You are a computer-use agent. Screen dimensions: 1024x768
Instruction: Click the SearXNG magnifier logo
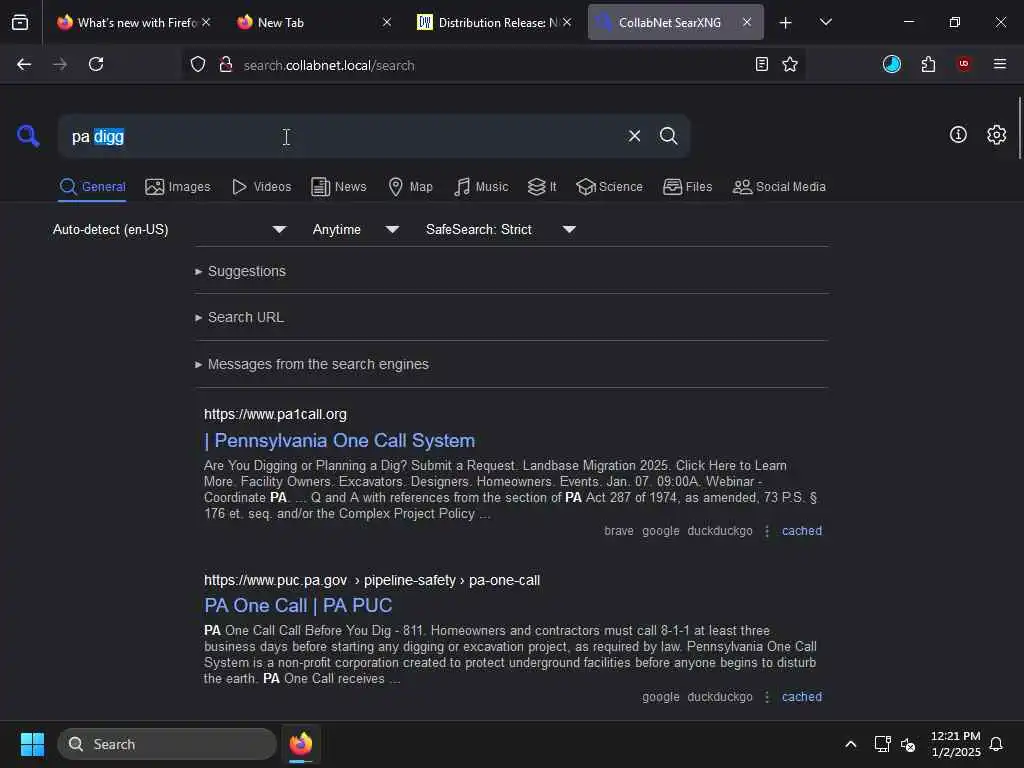(28, 136)
